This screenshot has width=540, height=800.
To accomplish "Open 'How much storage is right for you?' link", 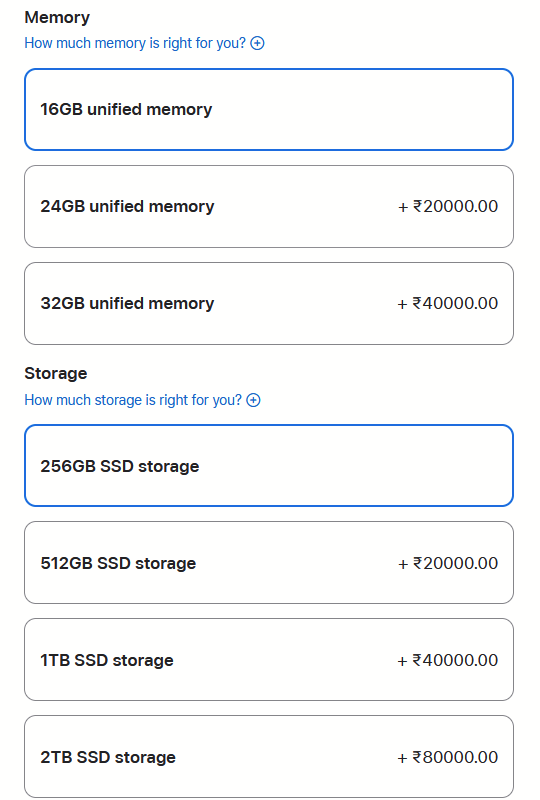I will click(x=133, y=400).
